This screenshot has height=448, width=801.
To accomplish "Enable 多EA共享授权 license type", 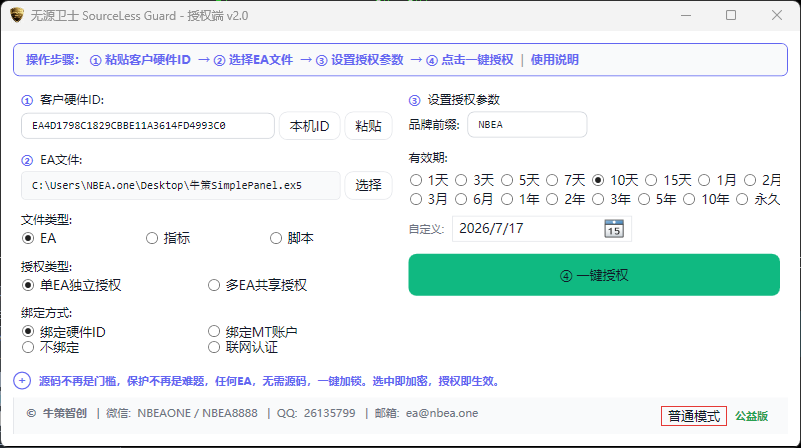I will tap(257, 285).
